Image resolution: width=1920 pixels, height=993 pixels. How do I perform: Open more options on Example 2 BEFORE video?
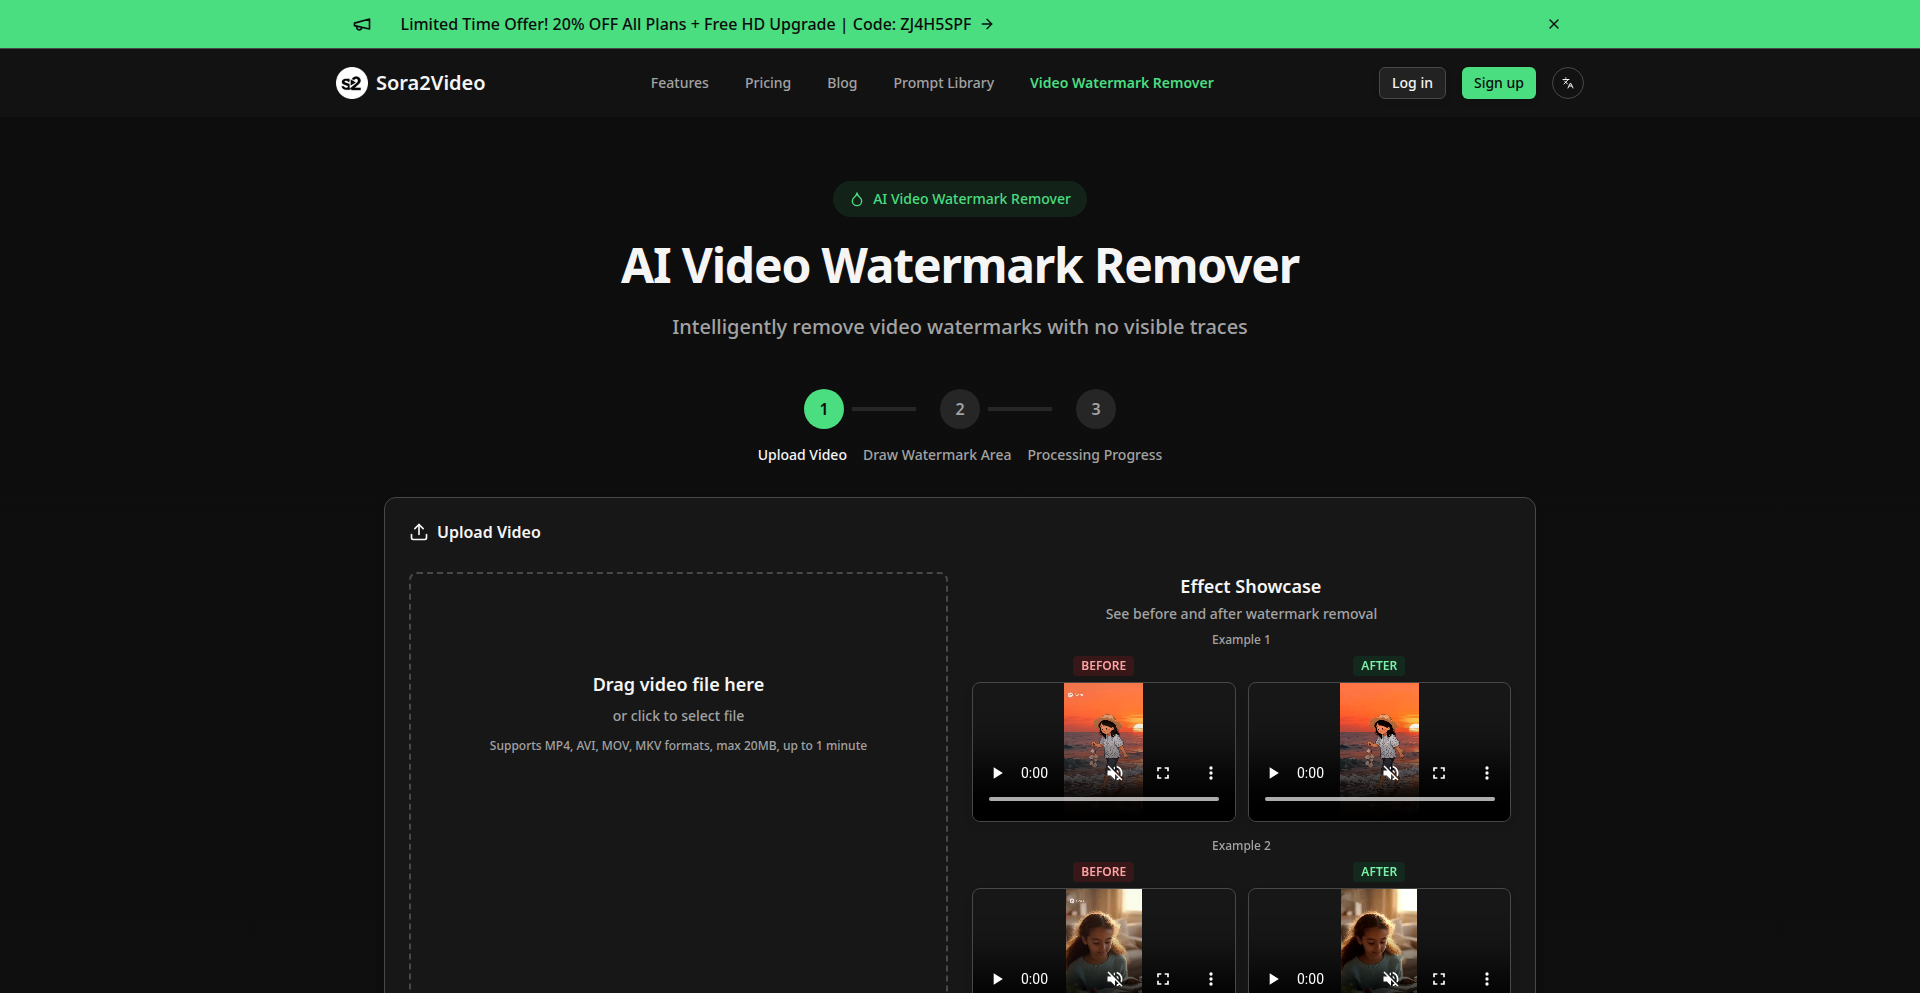[x=1211, y=979]
